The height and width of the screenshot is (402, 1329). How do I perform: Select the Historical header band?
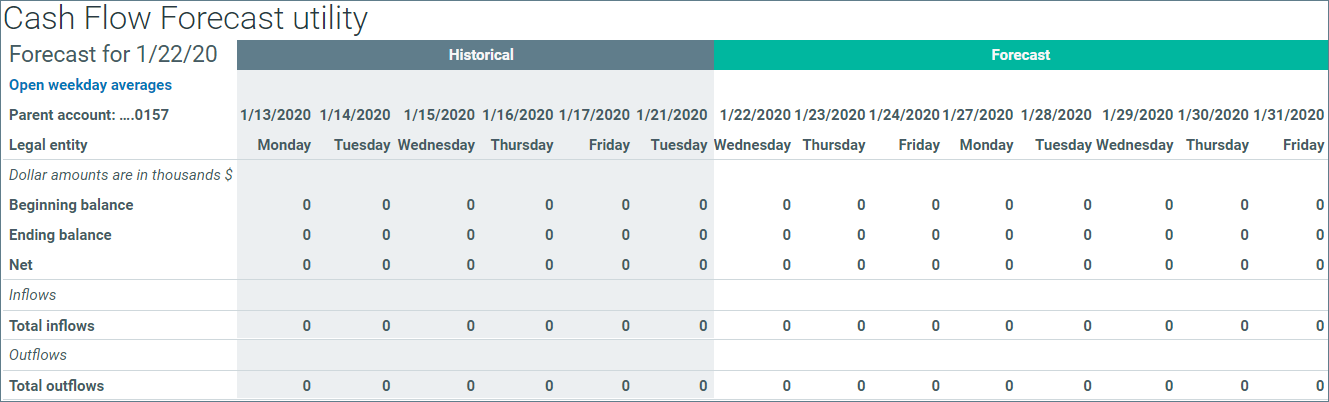coord(475,55)
